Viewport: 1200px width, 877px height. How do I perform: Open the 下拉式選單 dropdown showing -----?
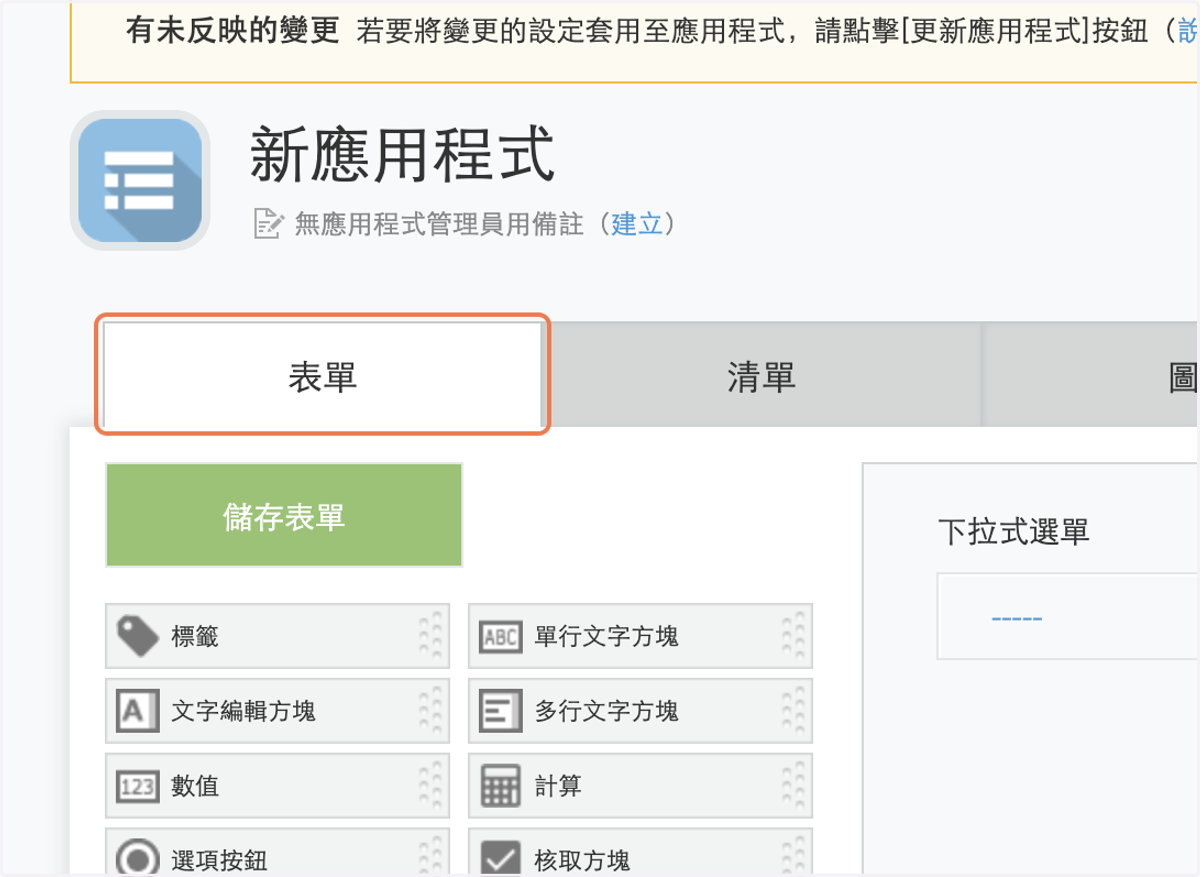click(x=1067, y=617)
